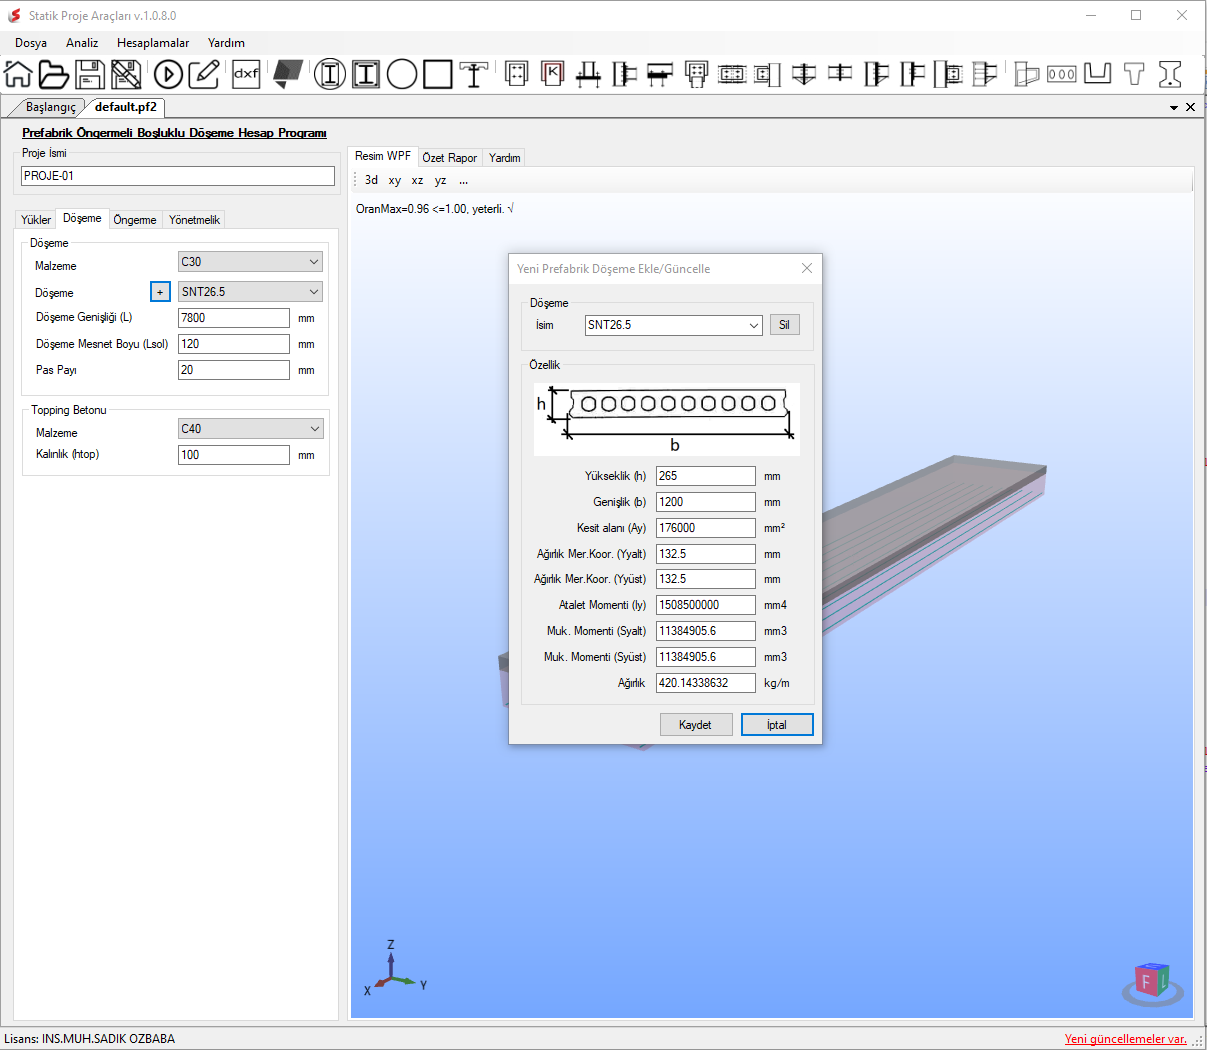
Task: Open the hollow core slab icon with three holes
Action: pyautogui.click(x=1061, y=74)
